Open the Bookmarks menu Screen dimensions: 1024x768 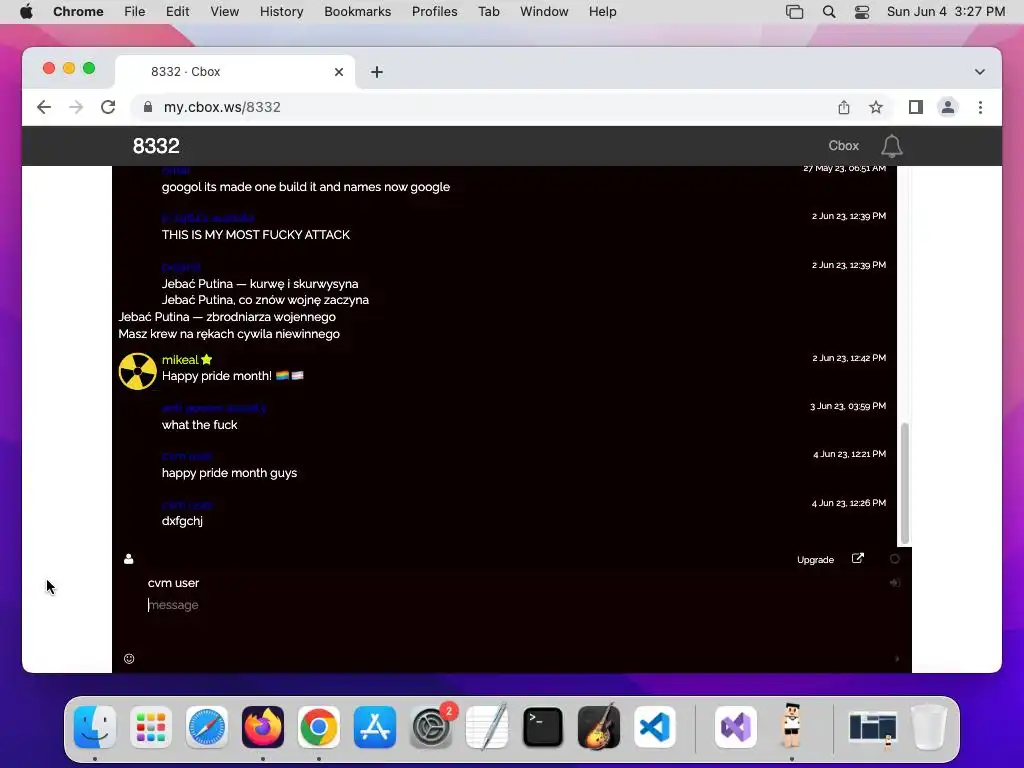coord(357,12)
